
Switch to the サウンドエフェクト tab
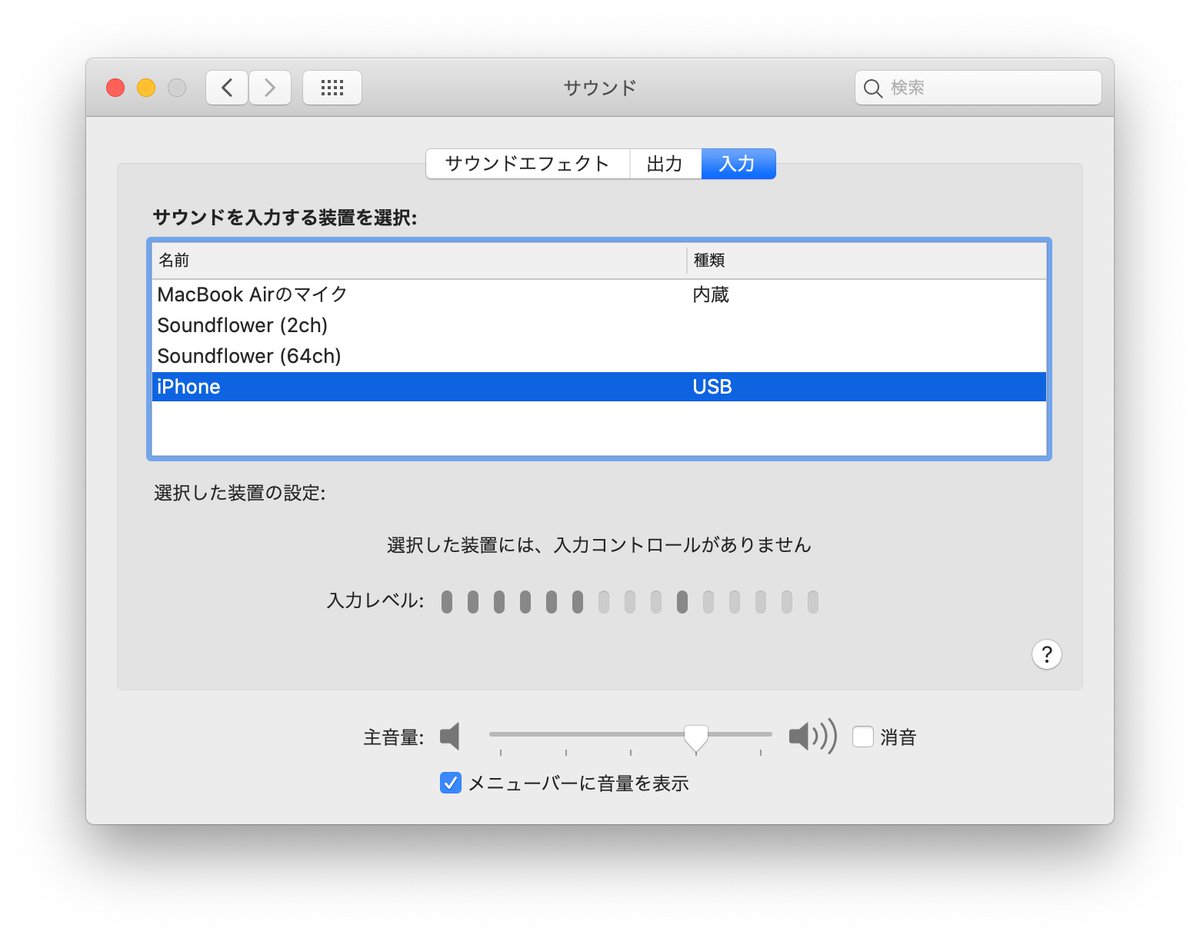click(x=527, y=164)
